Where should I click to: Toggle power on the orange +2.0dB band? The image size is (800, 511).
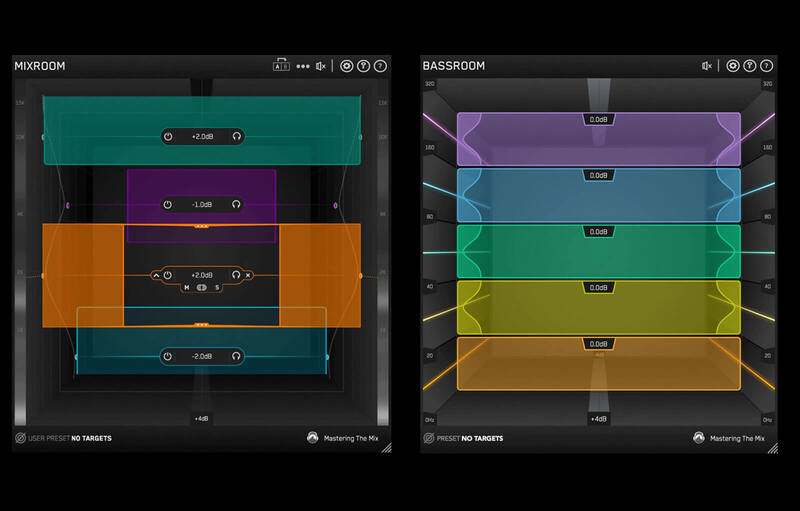tap(167, 275)
